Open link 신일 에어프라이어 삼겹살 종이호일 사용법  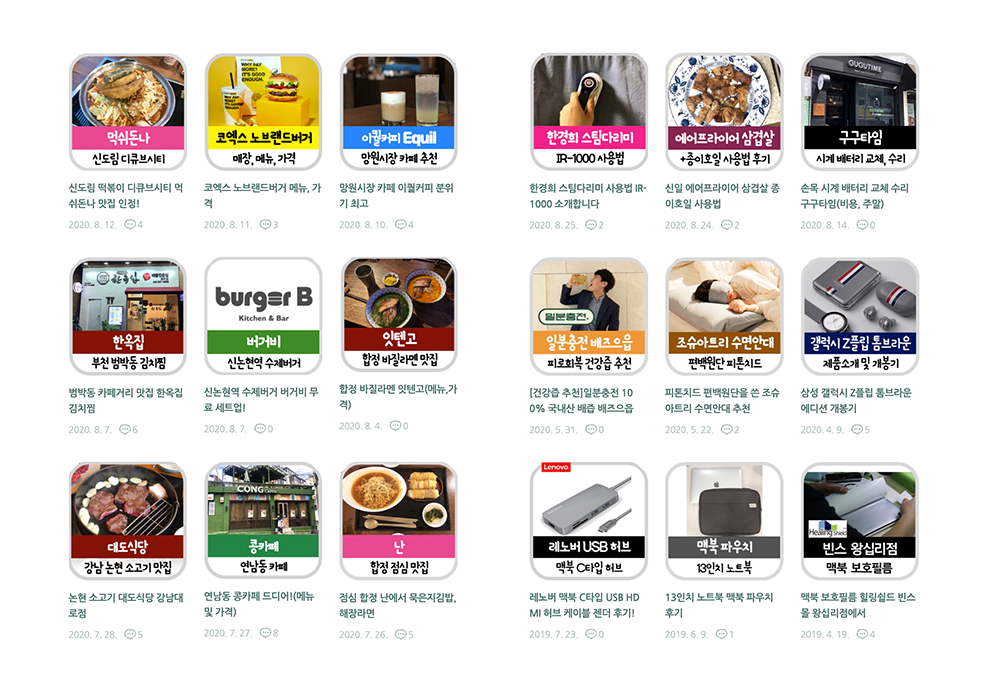coord(722,196)
